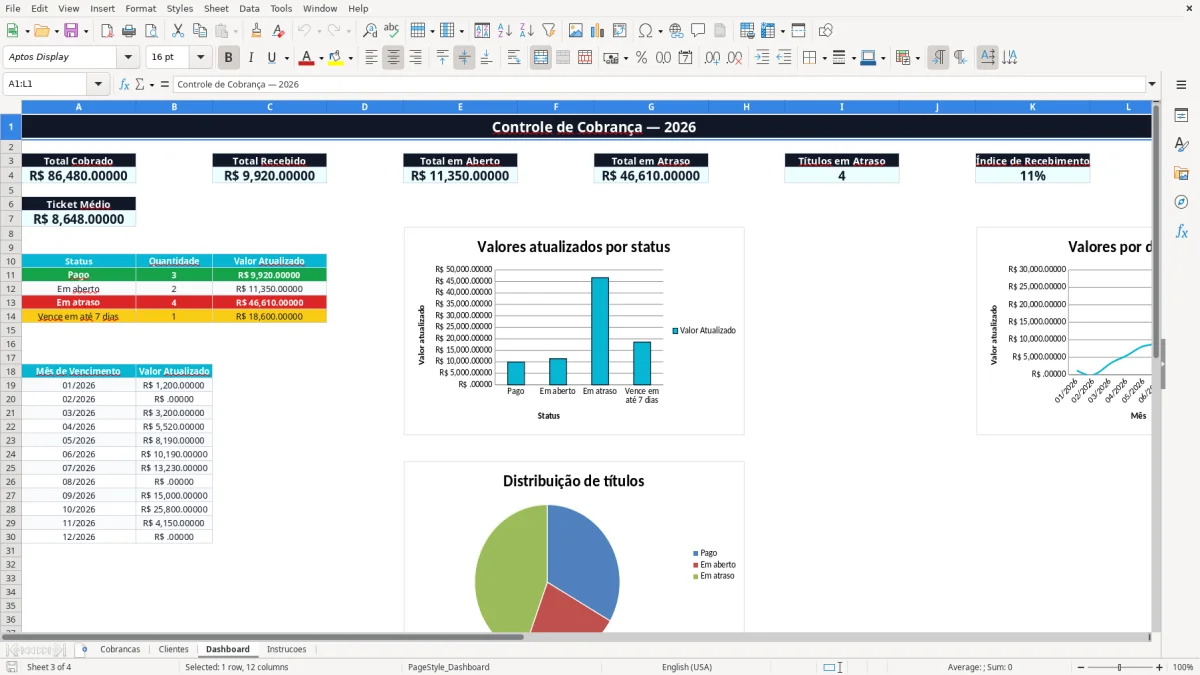Click PageStyle_Dashboard in status bar
Image resolution: width=1200 pixels, height=675 pixels.
(448, 667)
